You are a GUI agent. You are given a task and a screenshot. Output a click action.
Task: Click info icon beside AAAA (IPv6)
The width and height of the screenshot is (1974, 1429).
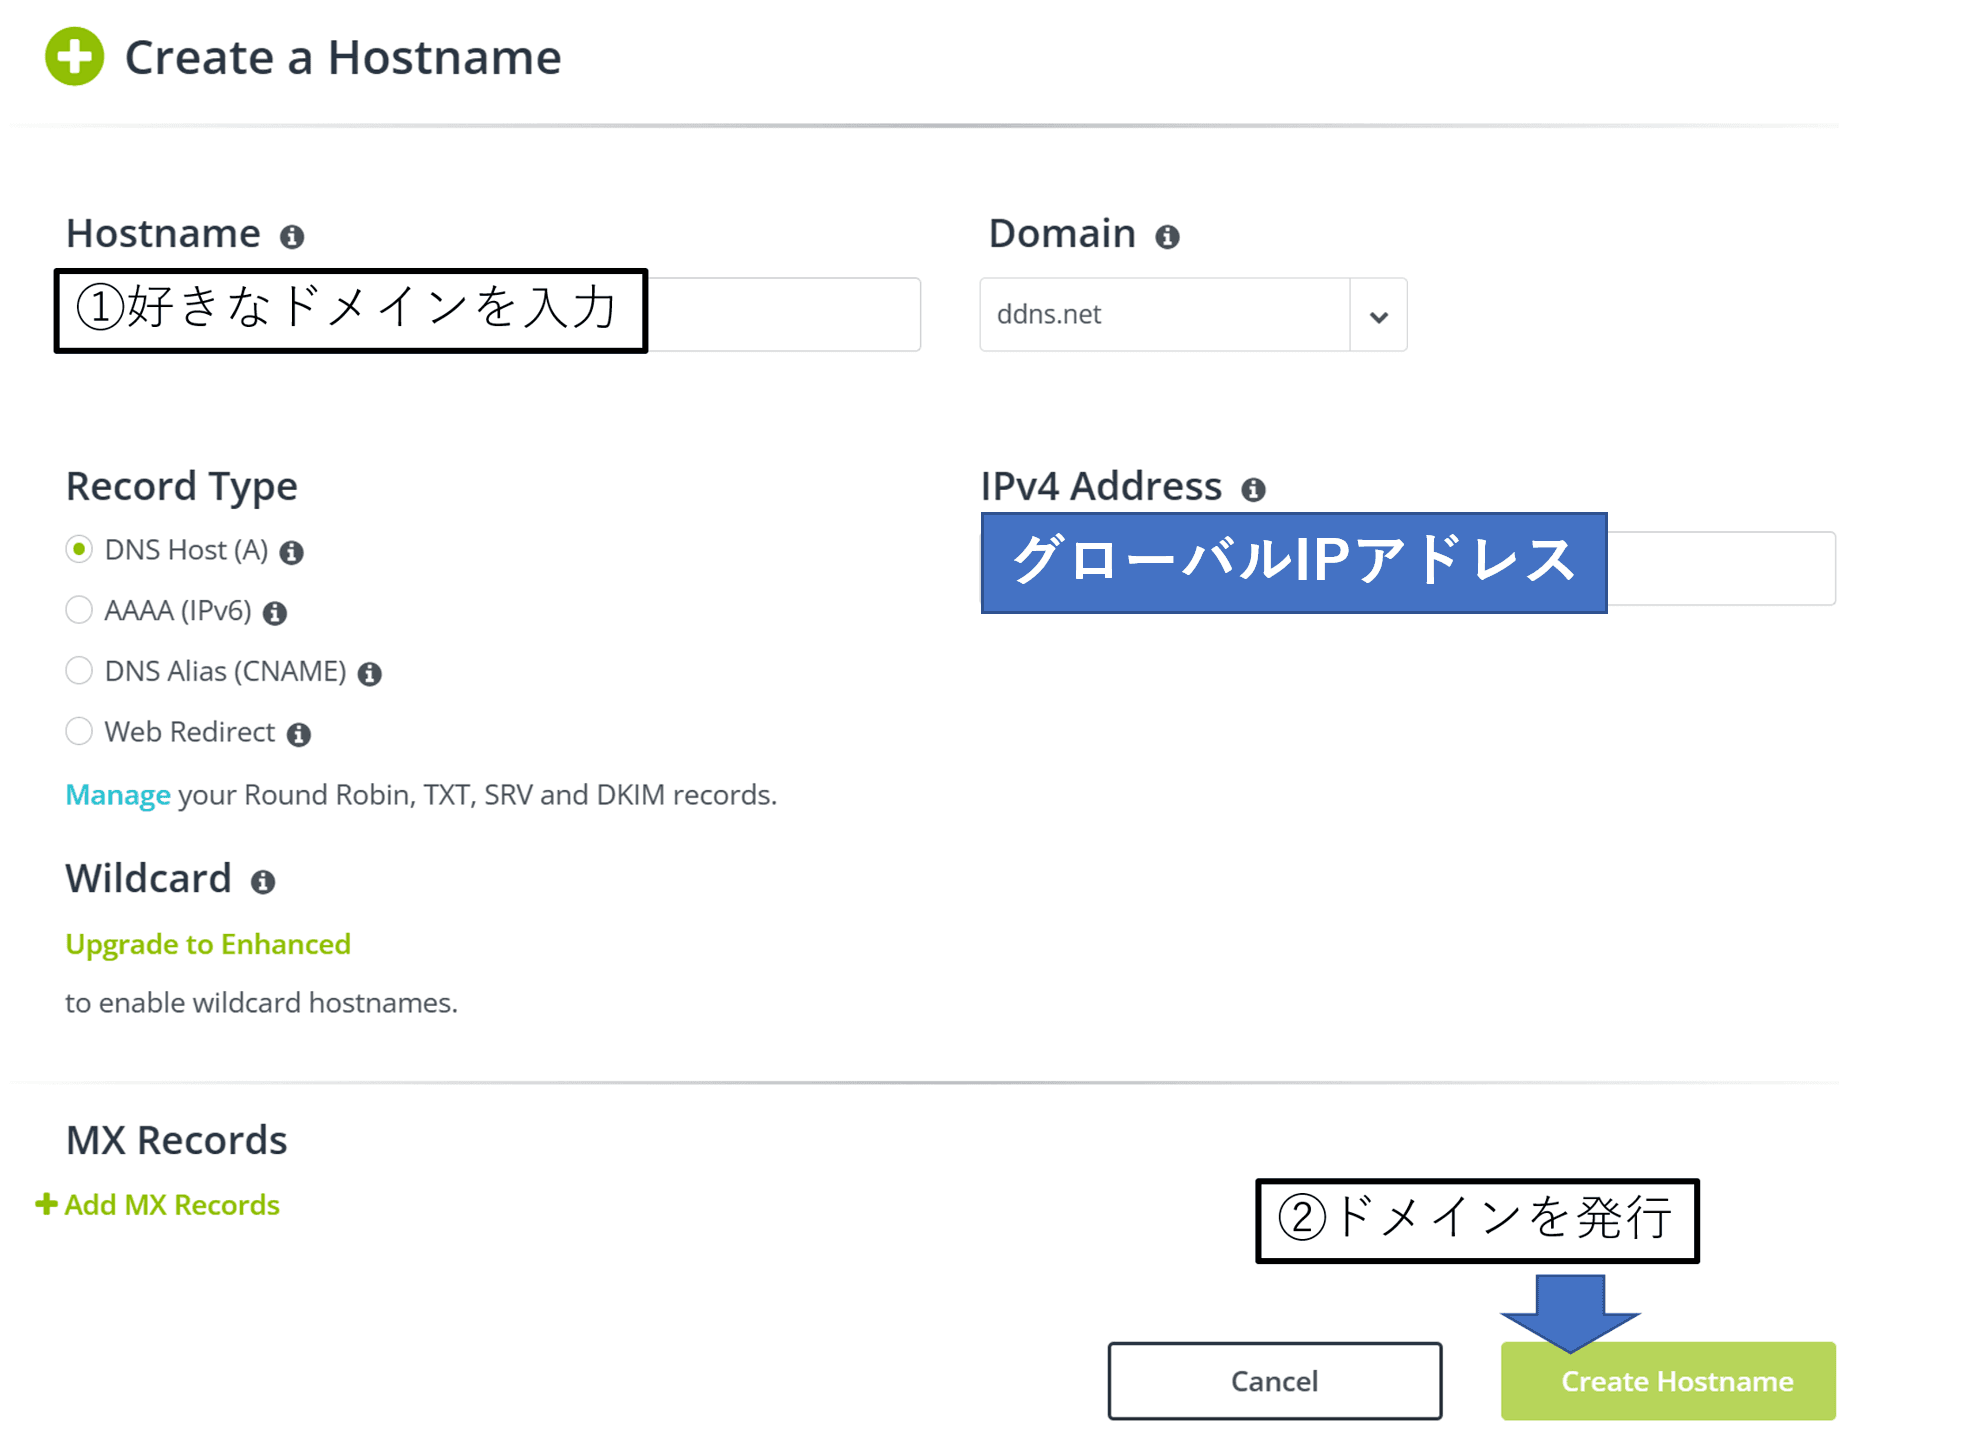pyautogui.click(x=275, y=613)
